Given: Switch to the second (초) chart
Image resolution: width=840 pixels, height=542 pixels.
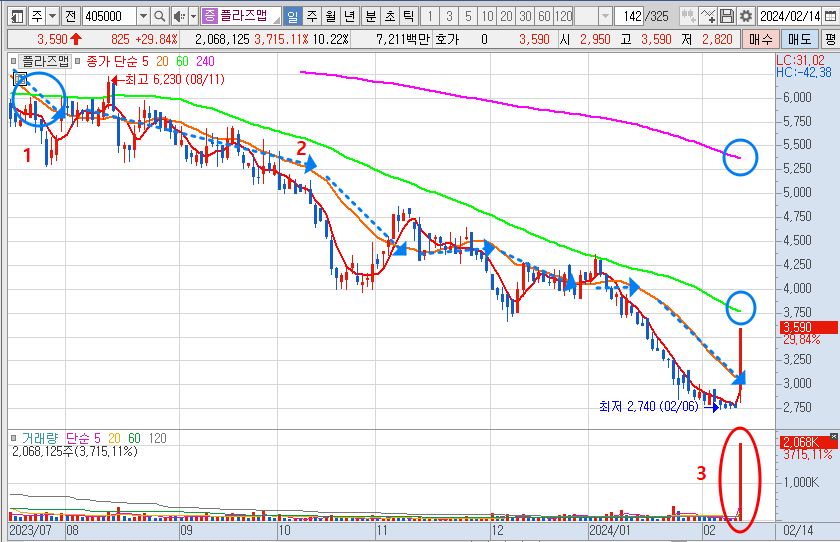Looking at the screenshot, I should point(389,17).
